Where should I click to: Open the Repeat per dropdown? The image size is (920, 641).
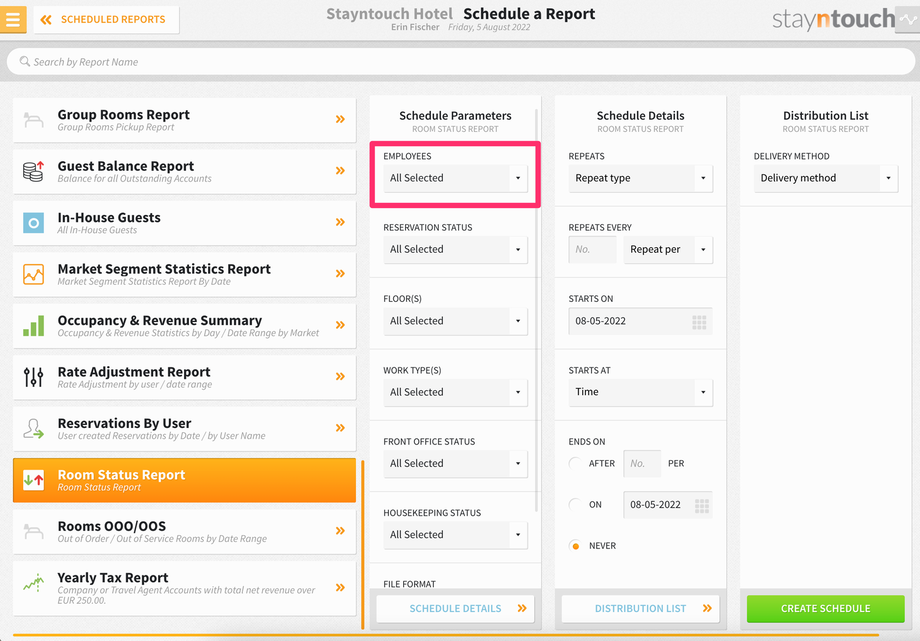coord(668,249)
